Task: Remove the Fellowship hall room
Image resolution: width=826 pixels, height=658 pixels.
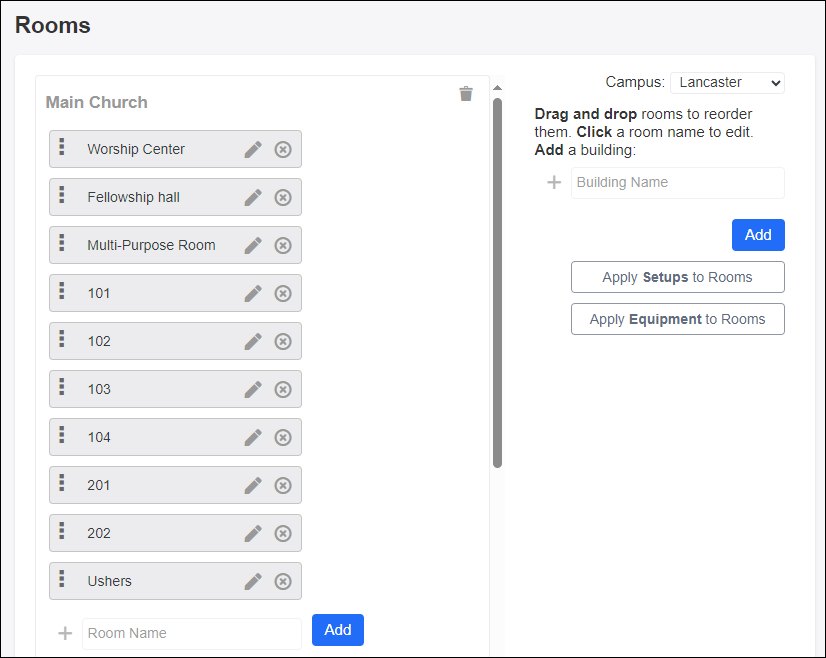Action: click(x=283, y=197)
